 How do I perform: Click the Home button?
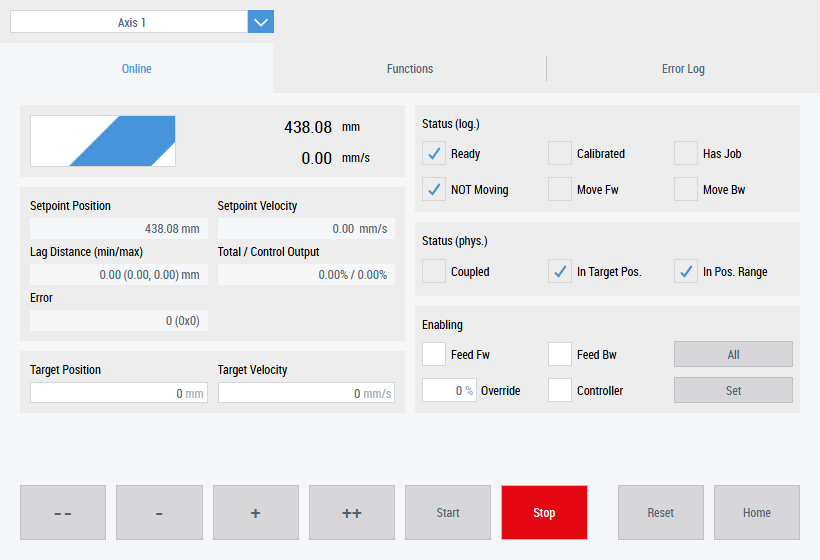coord(757,512)
